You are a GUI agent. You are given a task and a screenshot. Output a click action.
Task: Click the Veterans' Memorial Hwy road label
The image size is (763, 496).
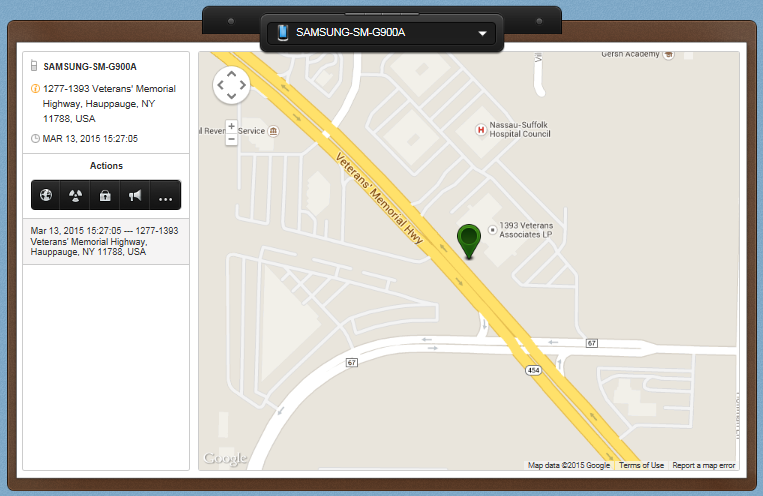[379, 198]
